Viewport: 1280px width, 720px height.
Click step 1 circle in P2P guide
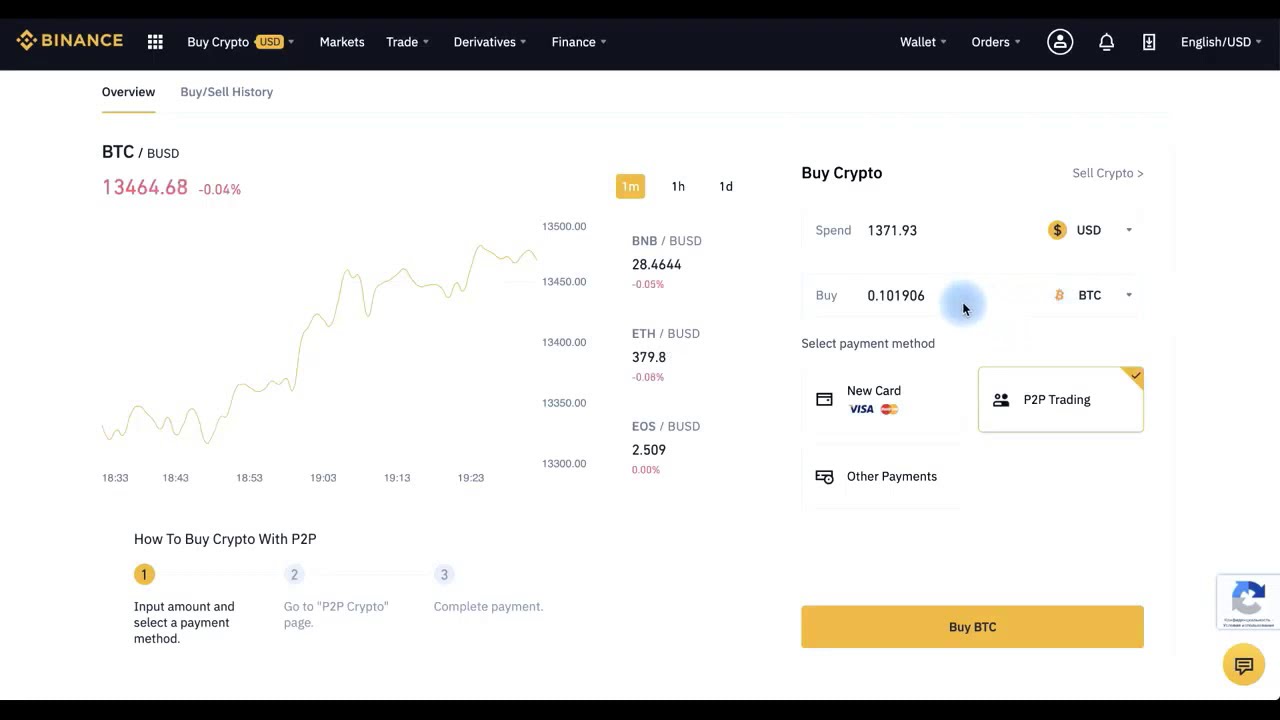click(144, 574)
